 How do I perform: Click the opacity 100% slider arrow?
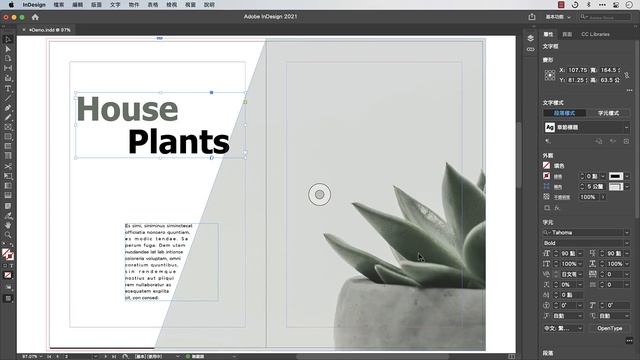coord(603,197)
